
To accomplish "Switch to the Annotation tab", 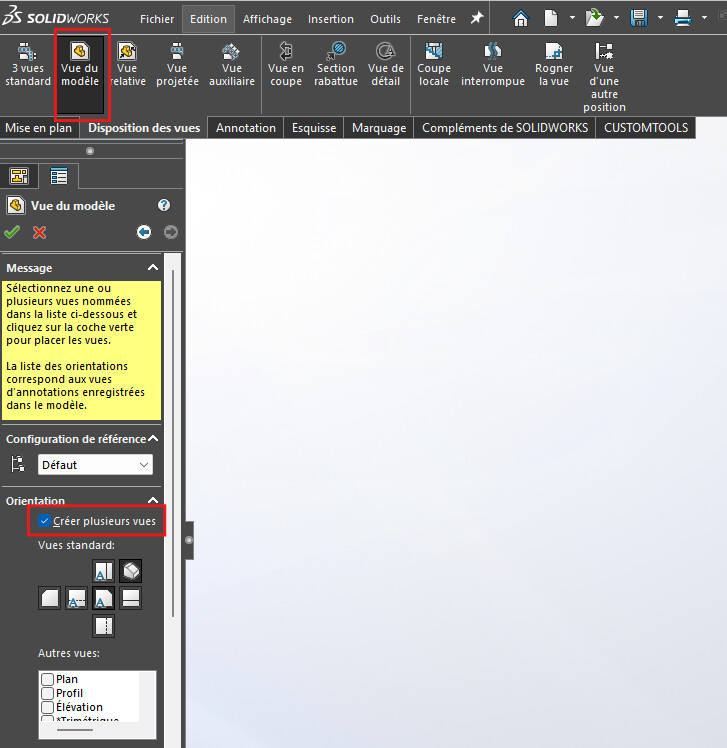I will click(x=245, y=128).
